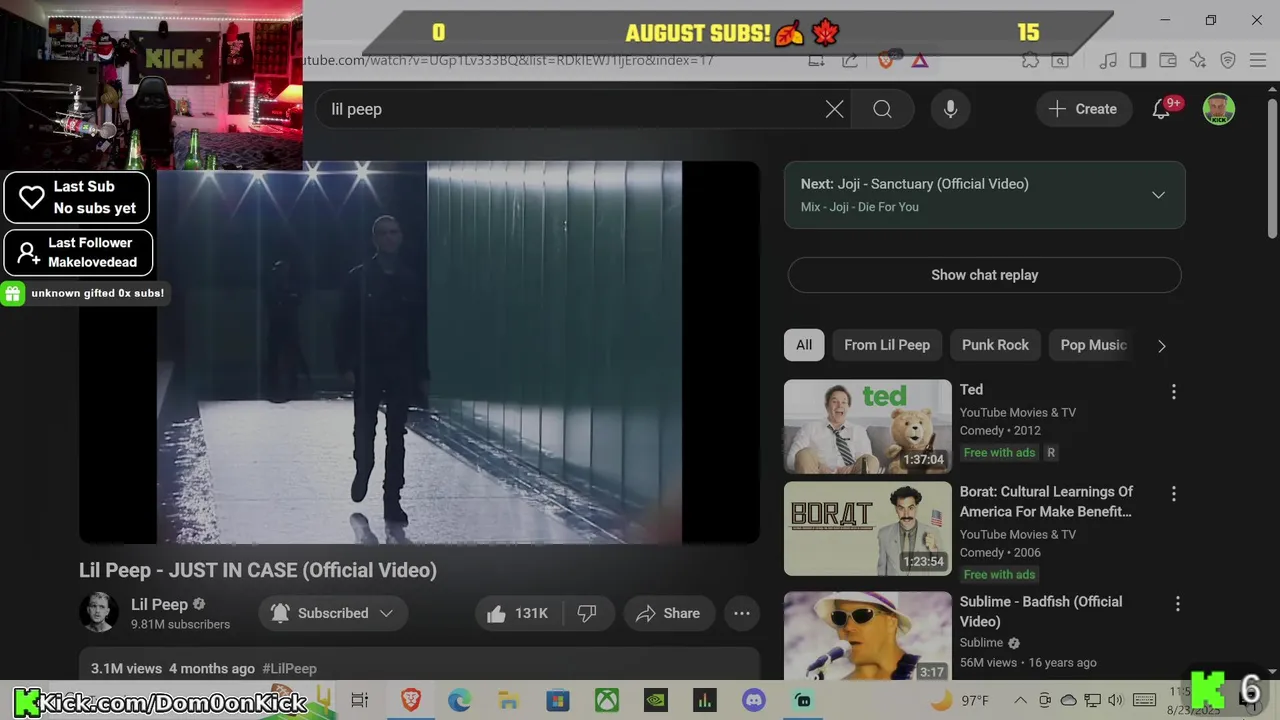Select the Punk Rock chip
This screenshot has height=720, width=1280.
coord(995,345)
